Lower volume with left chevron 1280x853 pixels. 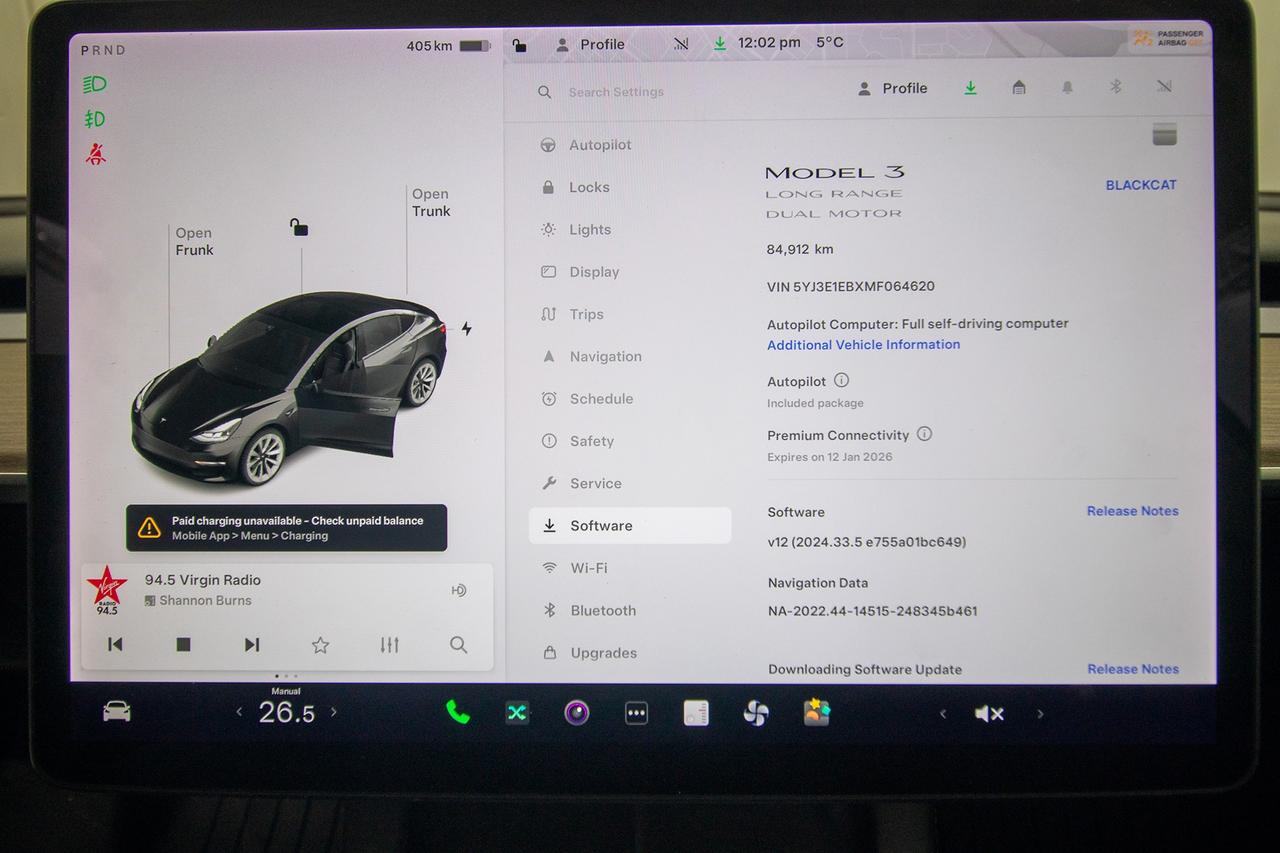[x=942, y=714]
